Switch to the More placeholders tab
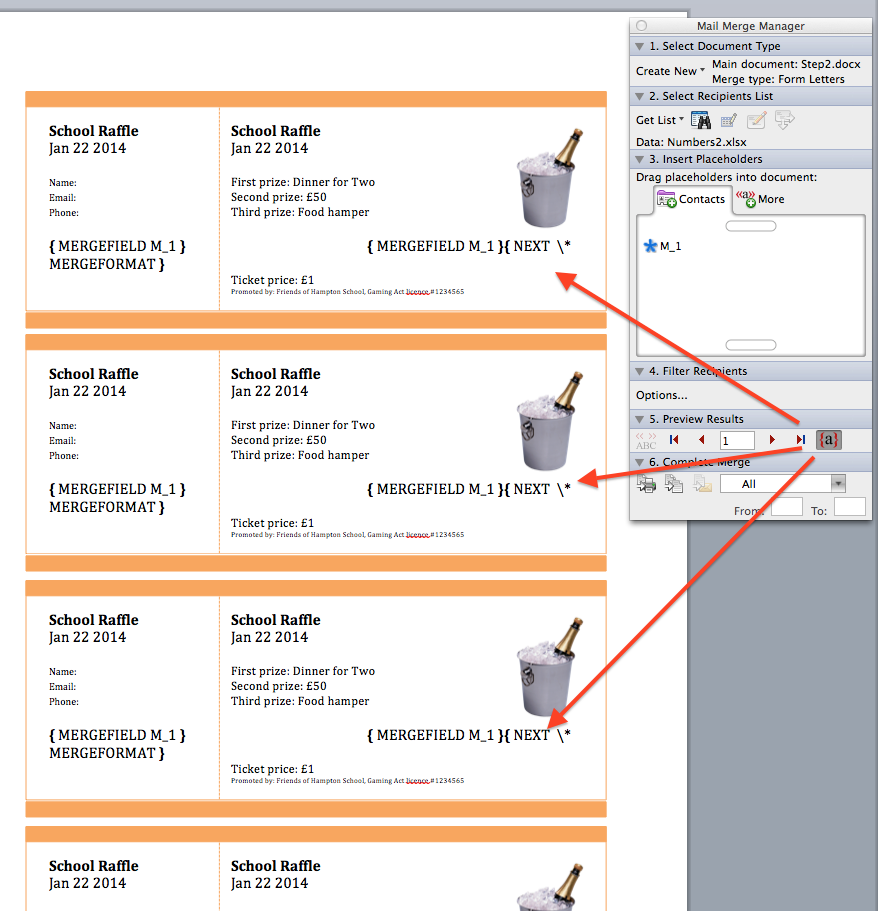Screen dimensions: 878x911 pyautogui.click(x=761, y=199)
